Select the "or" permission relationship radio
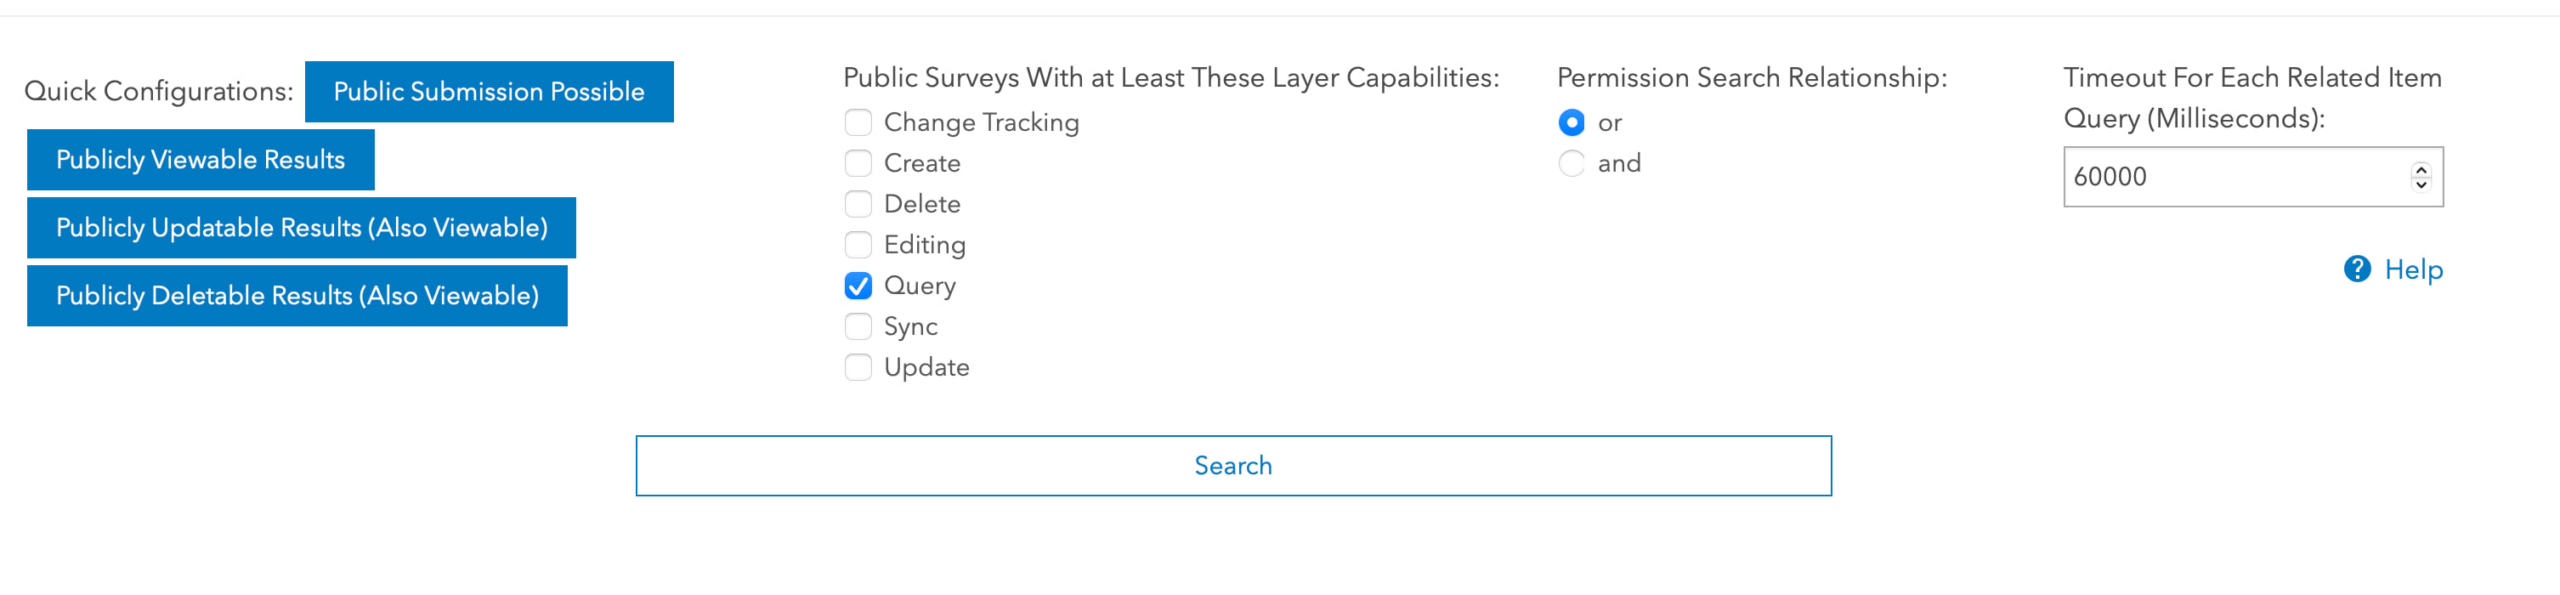2560x595 pixels. tap(1571, 122)
